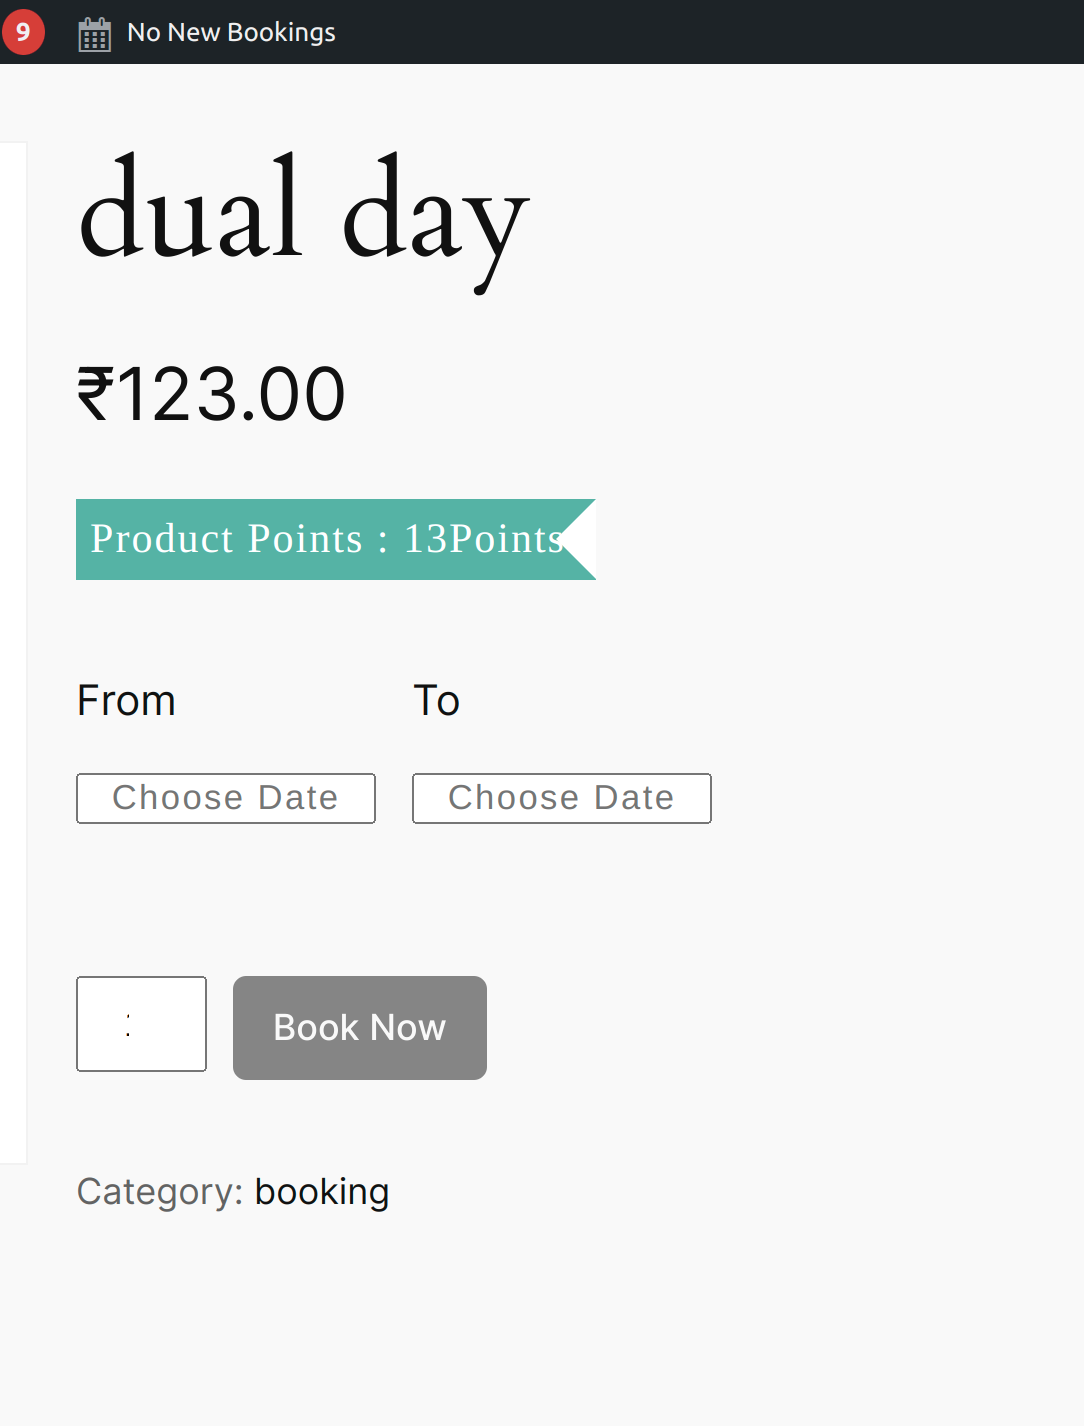Click the From label above first date field

pos(126,700)
